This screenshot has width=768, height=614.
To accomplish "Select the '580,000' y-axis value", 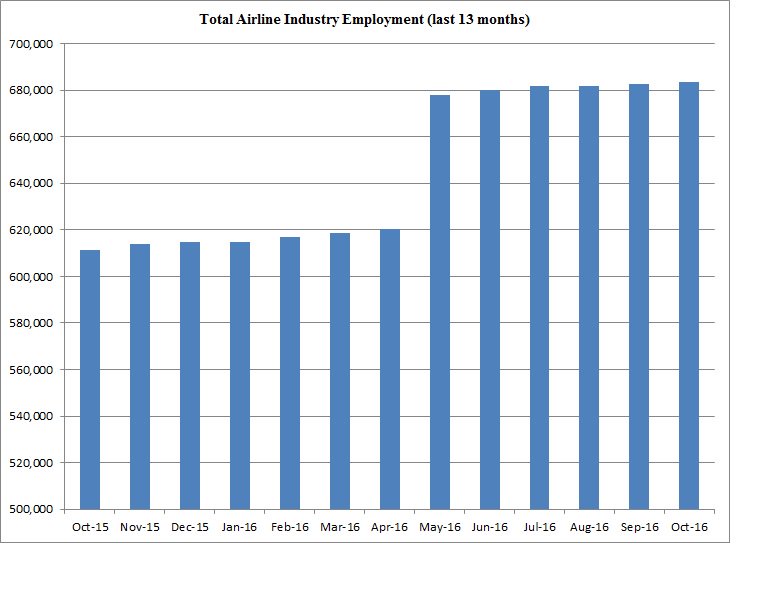I will coord(31,323).
